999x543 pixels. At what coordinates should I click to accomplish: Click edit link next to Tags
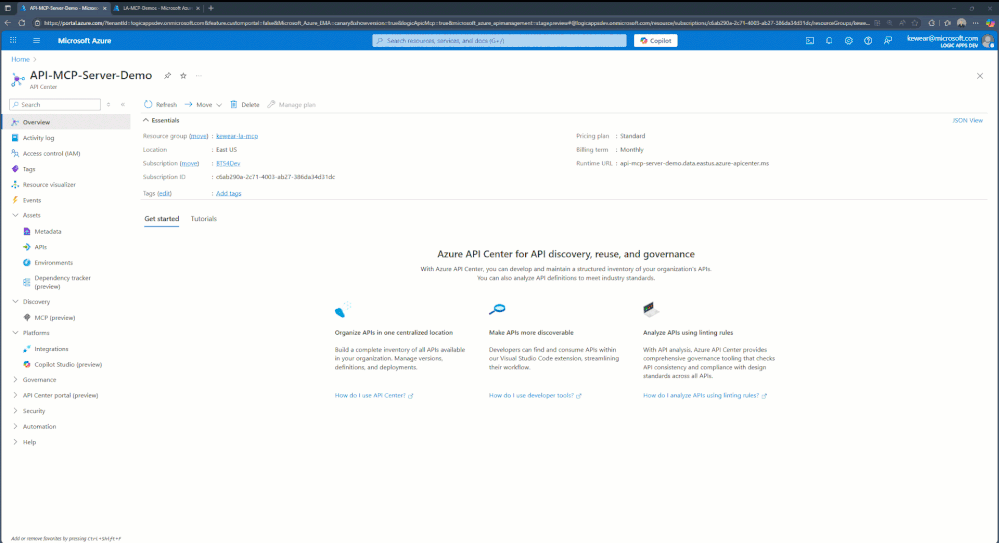164,193
